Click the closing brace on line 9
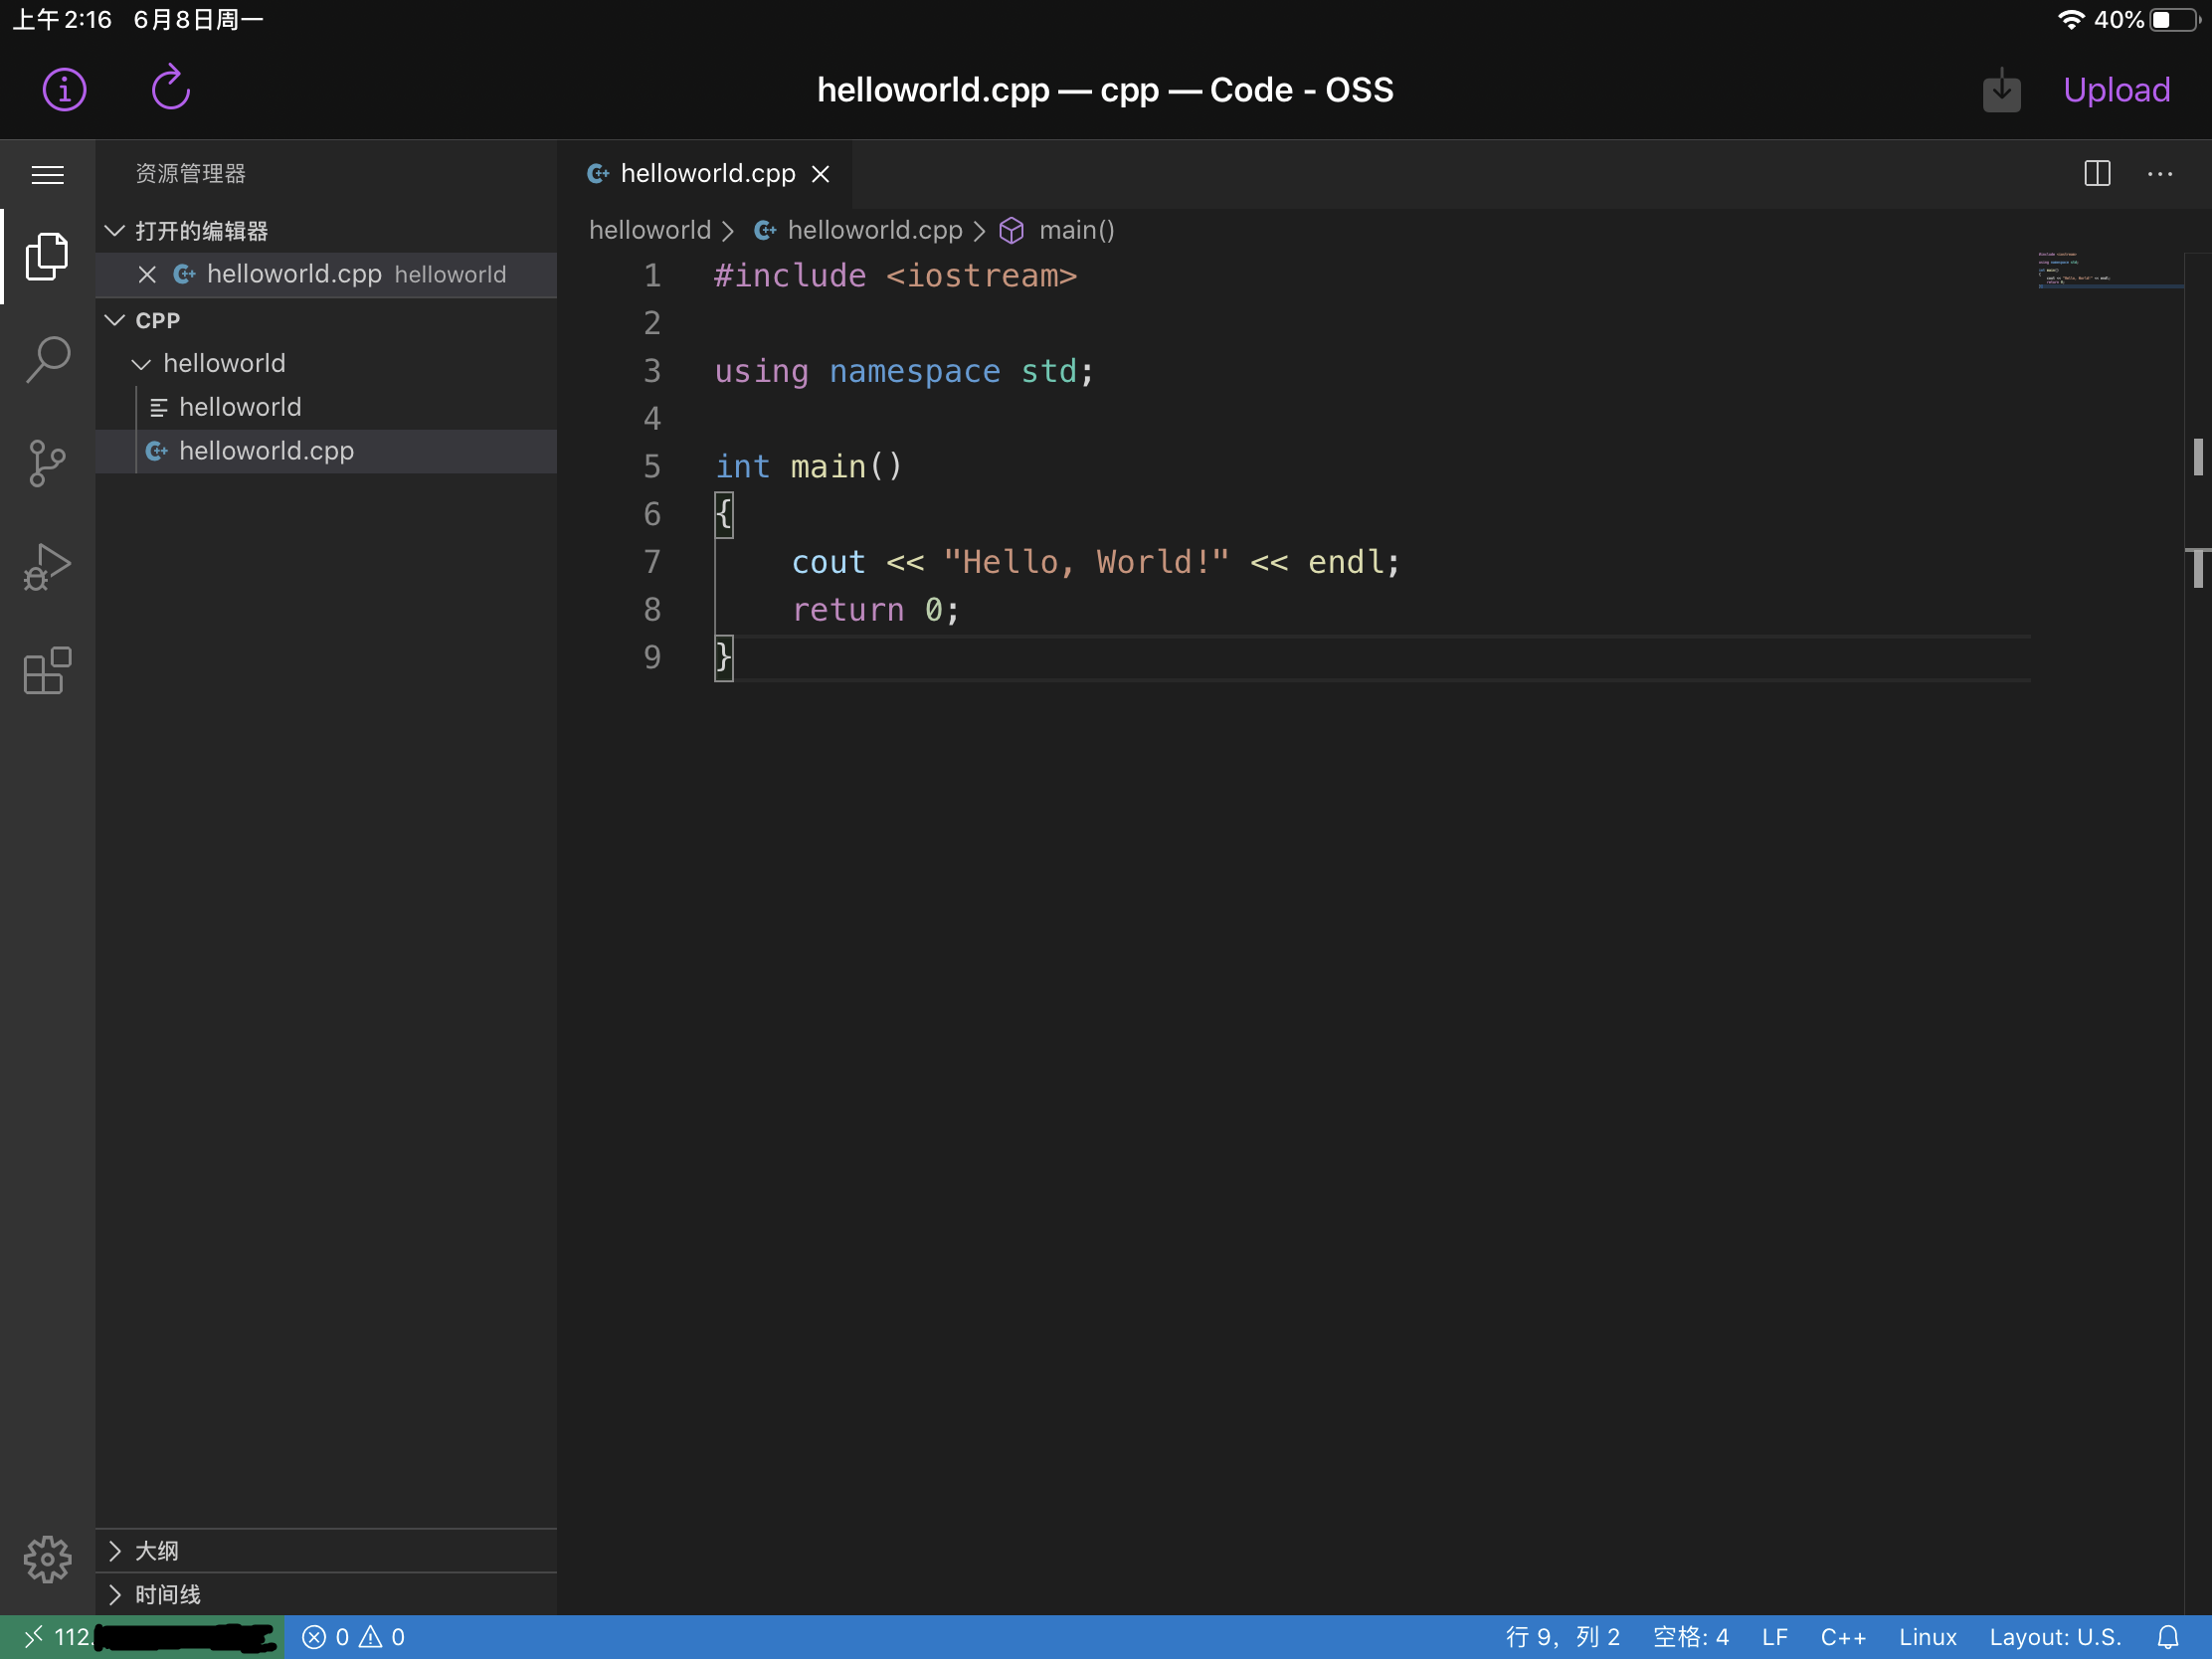 pos(723,658)
